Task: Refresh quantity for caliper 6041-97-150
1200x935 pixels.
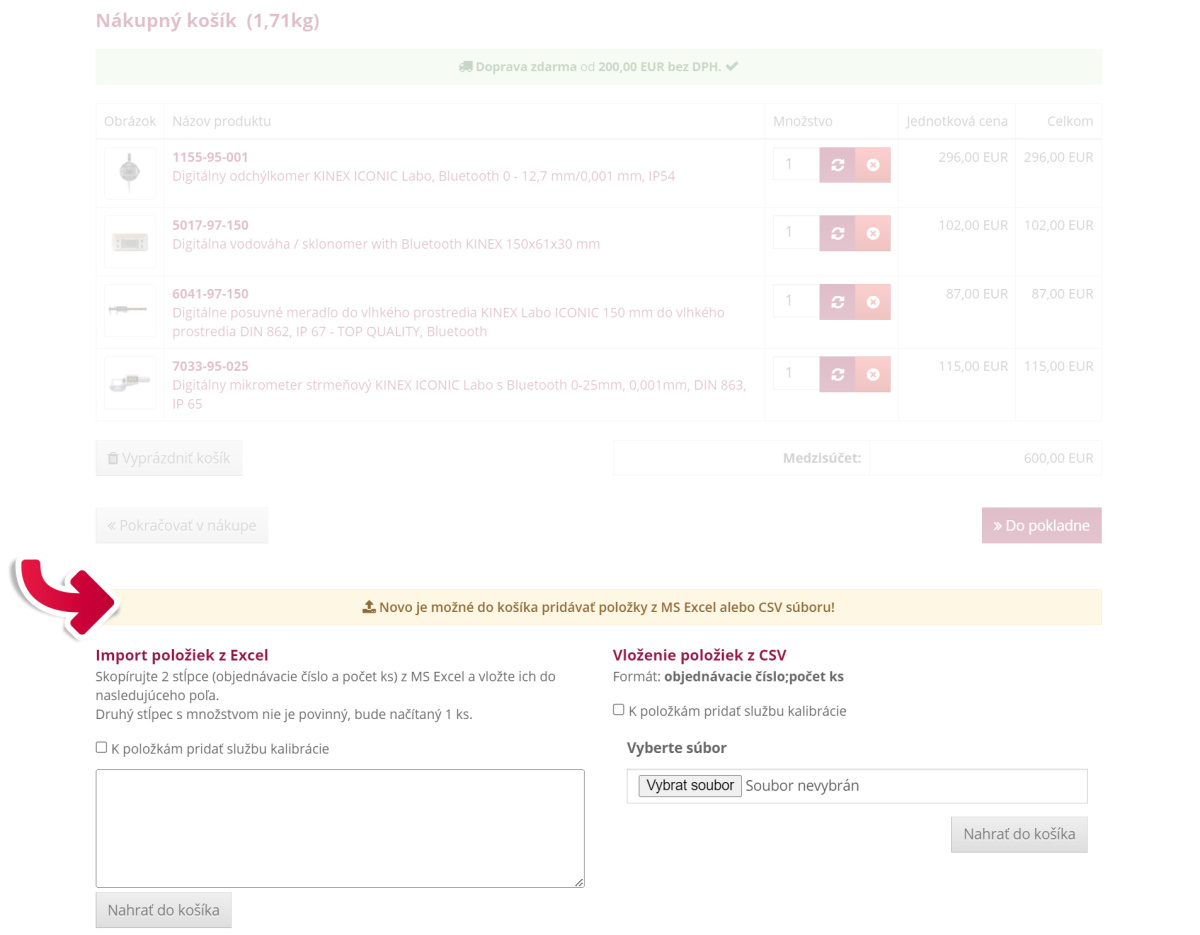Action: (837, 302)
